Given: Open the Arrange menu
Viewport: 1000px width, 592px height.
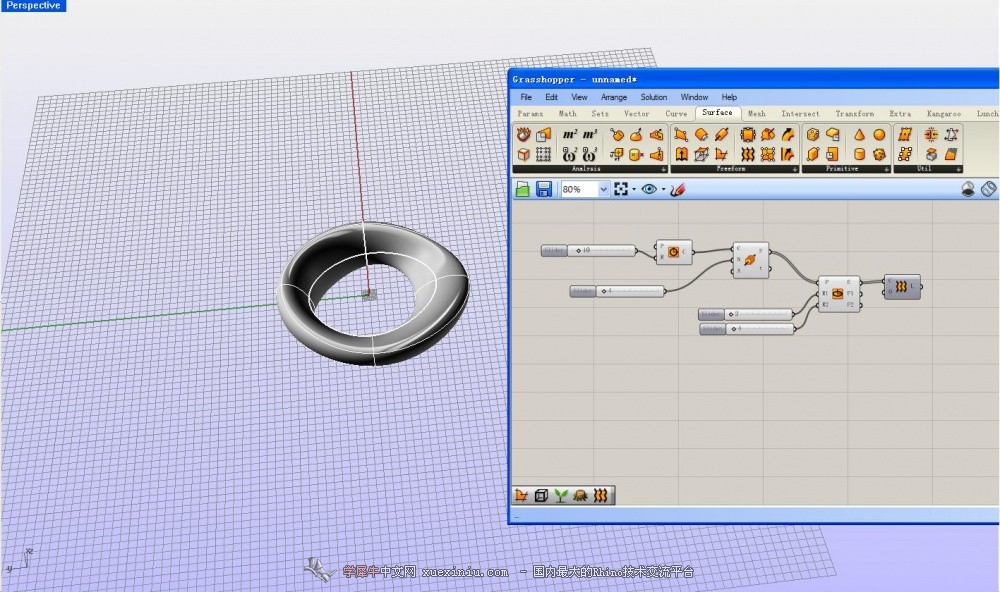Looking at the screenshot, I should [614, 97].
